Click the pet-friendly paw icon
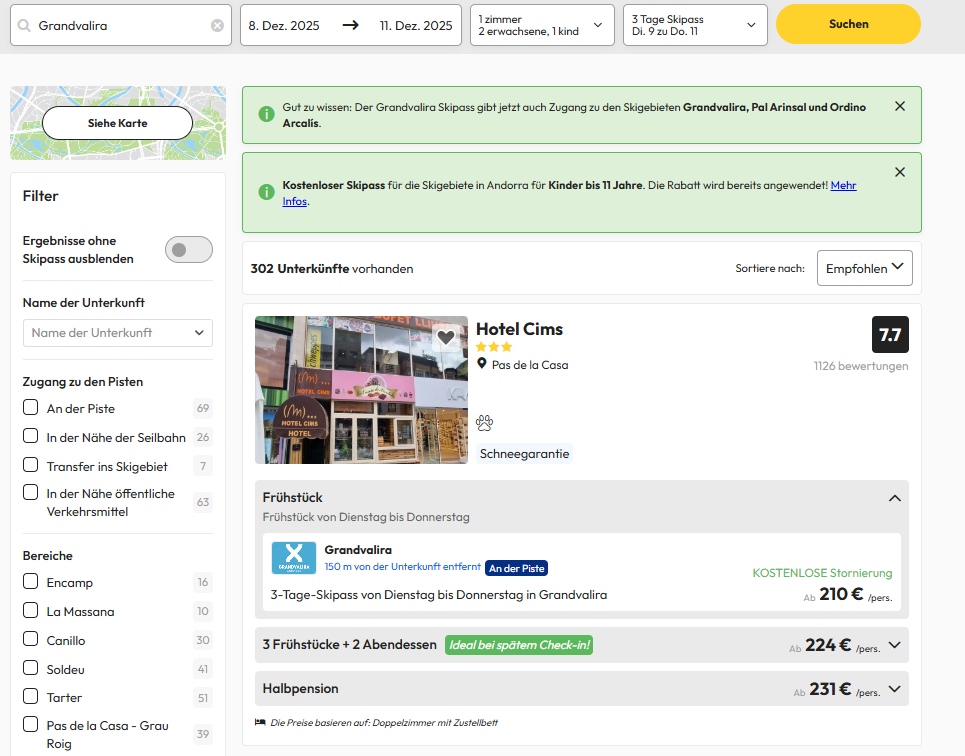Viewport: 965px width, 756px height. [484, 423]
